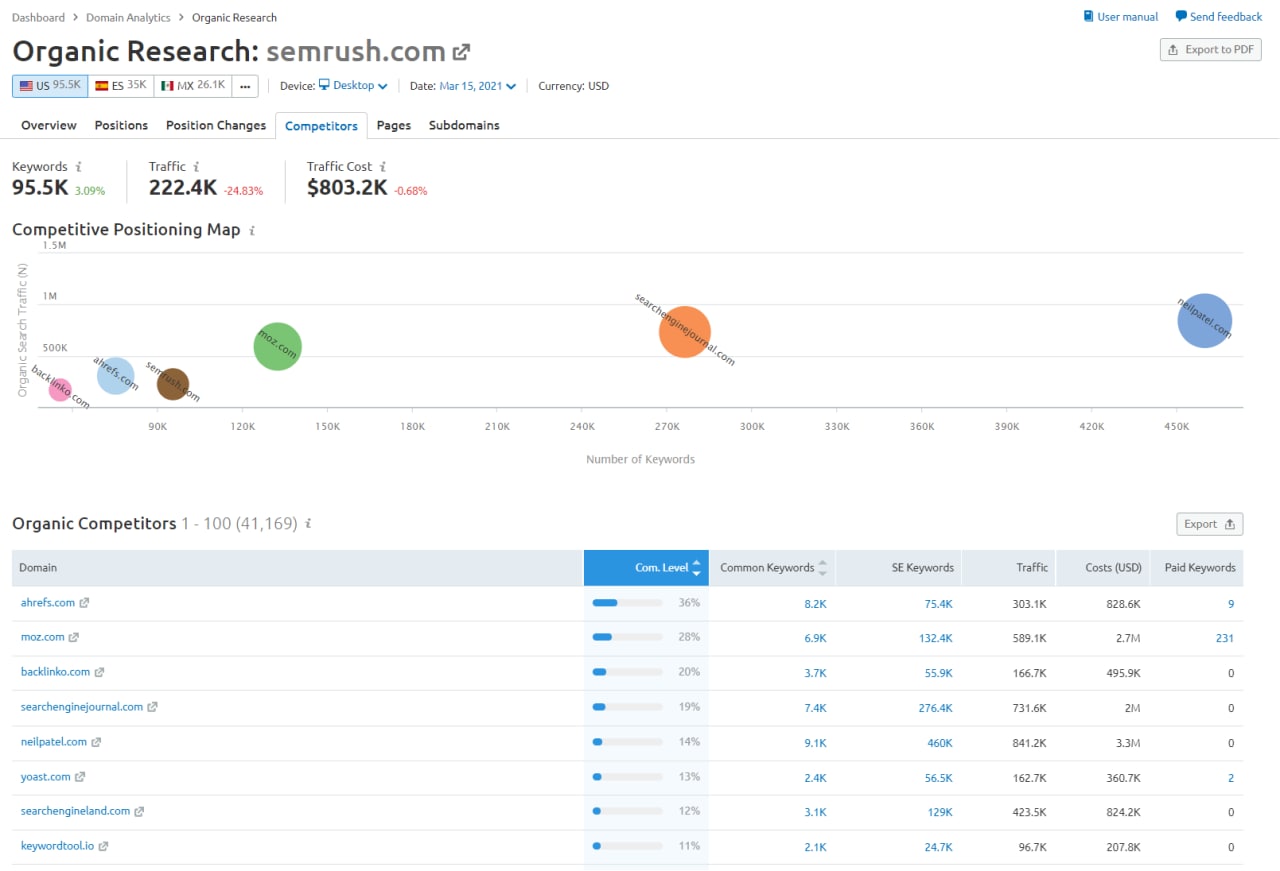
Task: Click 24.7K SE keywords for keywordtool.io
Action: (939, 847)
